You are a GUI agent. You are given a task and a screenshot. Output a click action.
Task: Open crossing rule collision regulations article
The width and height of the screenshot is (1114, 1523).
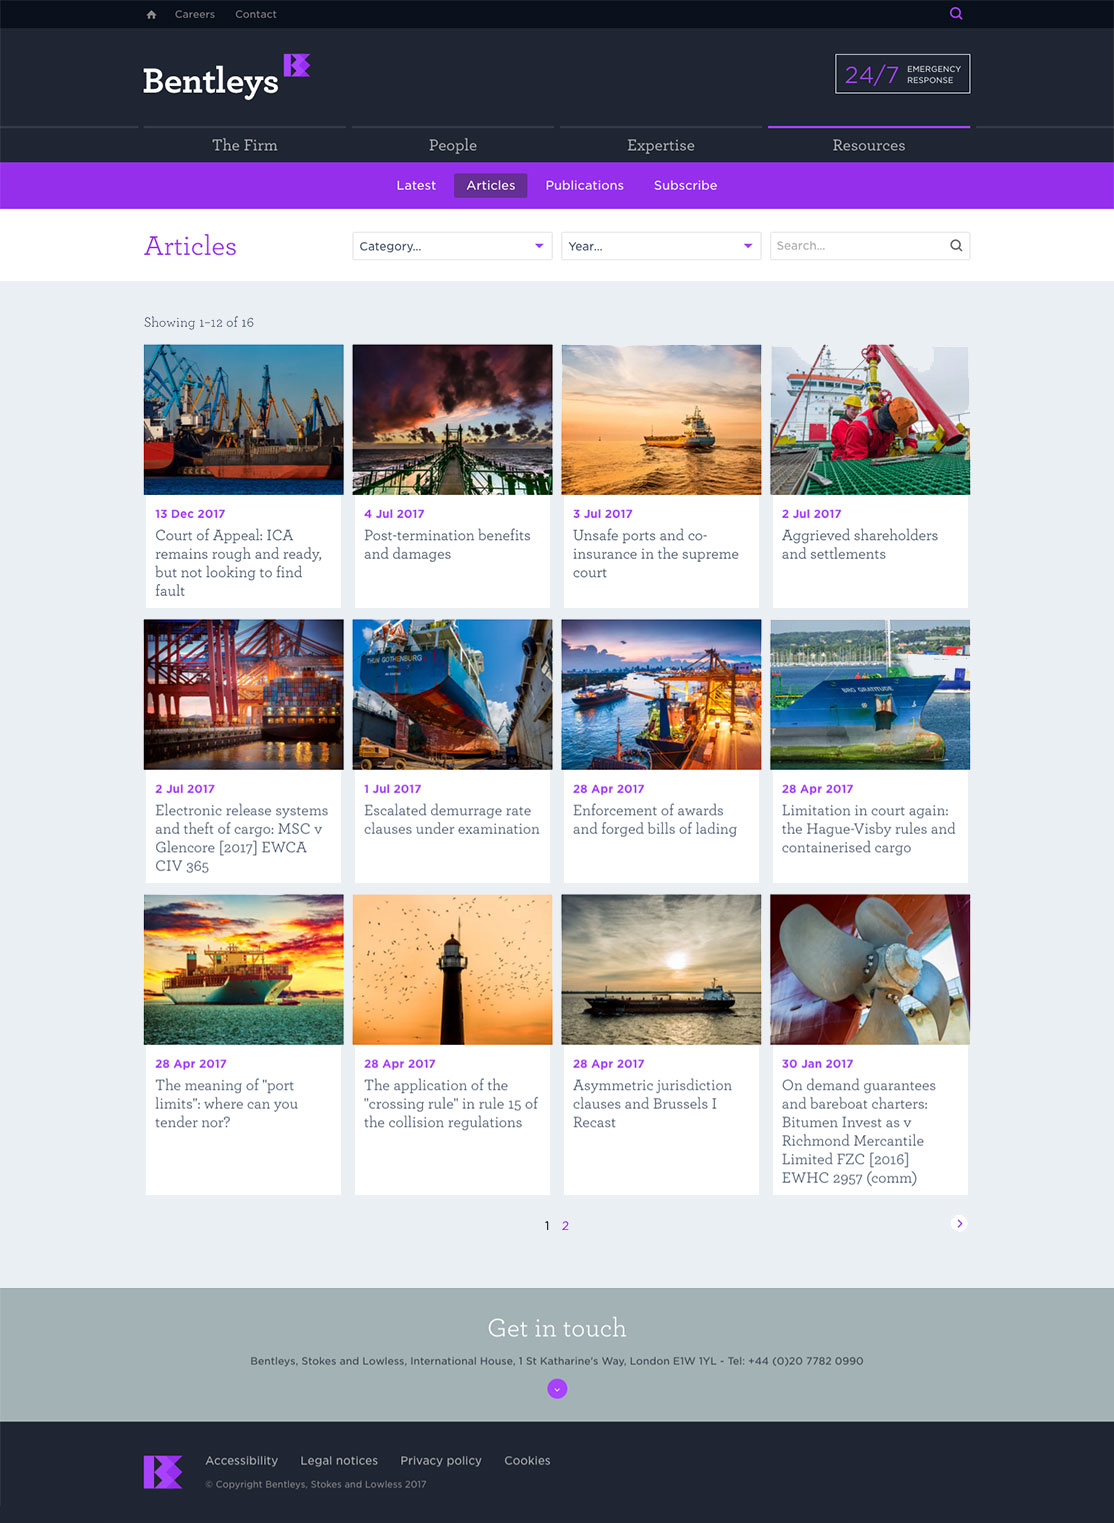click(x=451, y=1104)
